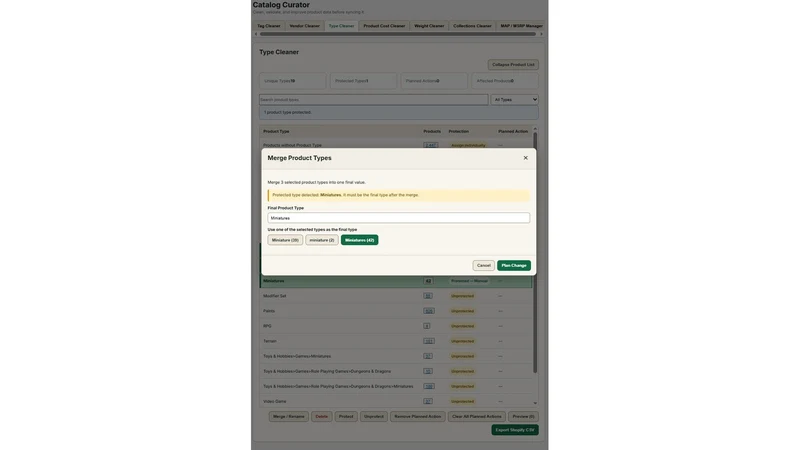Viewport: 800px width, 450px height.
Task: Select the Modifier Set row
Action: point(396,296)
